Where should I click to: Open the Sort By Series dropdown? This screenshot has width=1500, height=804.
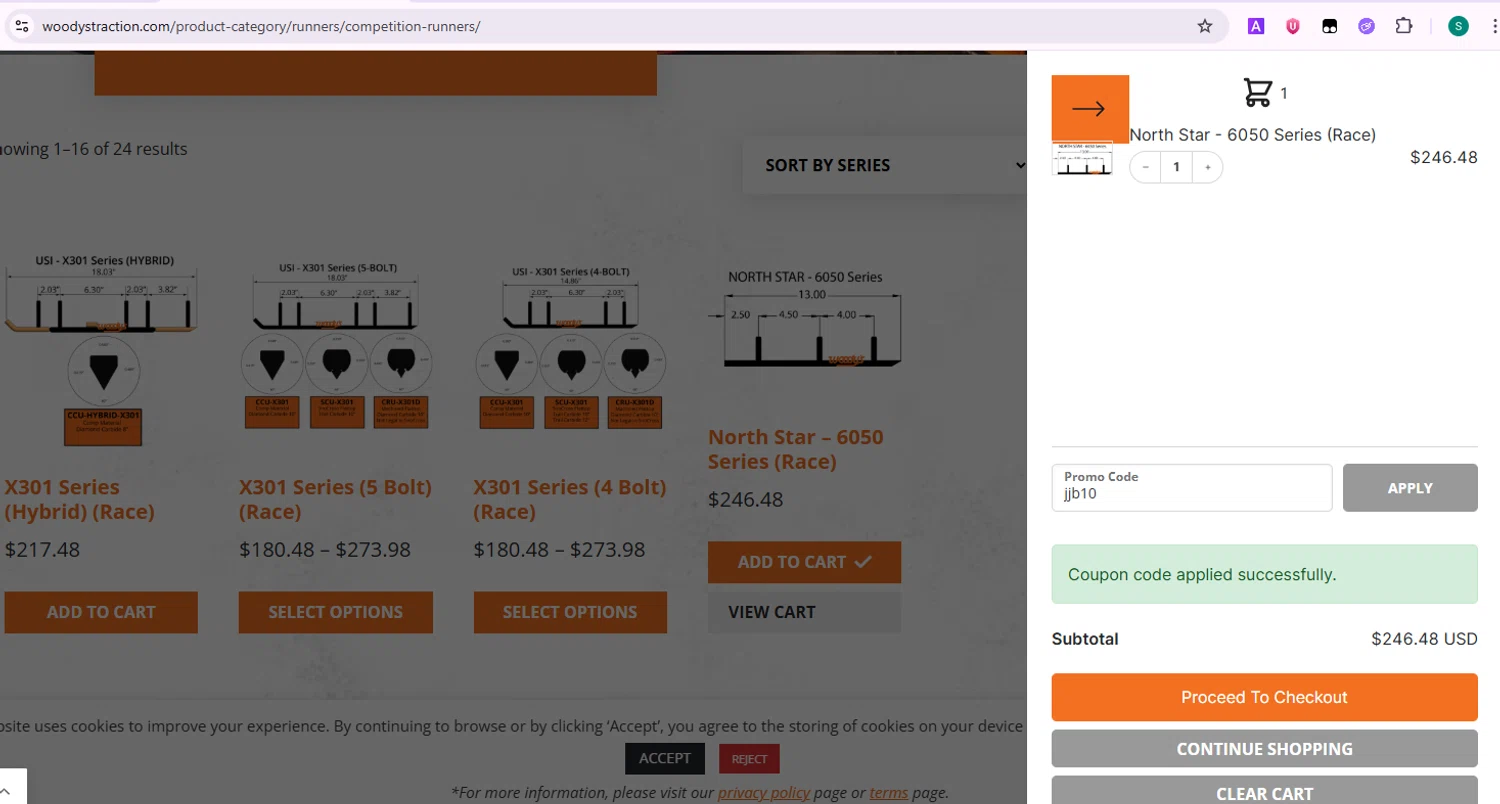pyautogui.click(x=886, y=166)
